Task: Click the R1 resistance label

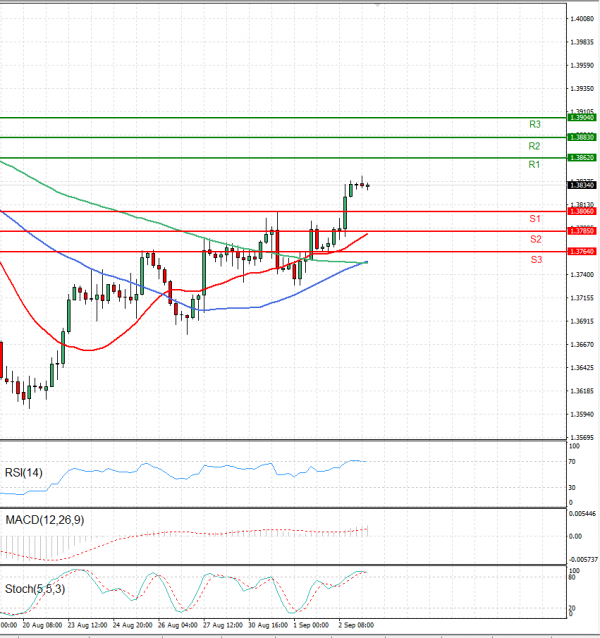Action: pos(534,165)
